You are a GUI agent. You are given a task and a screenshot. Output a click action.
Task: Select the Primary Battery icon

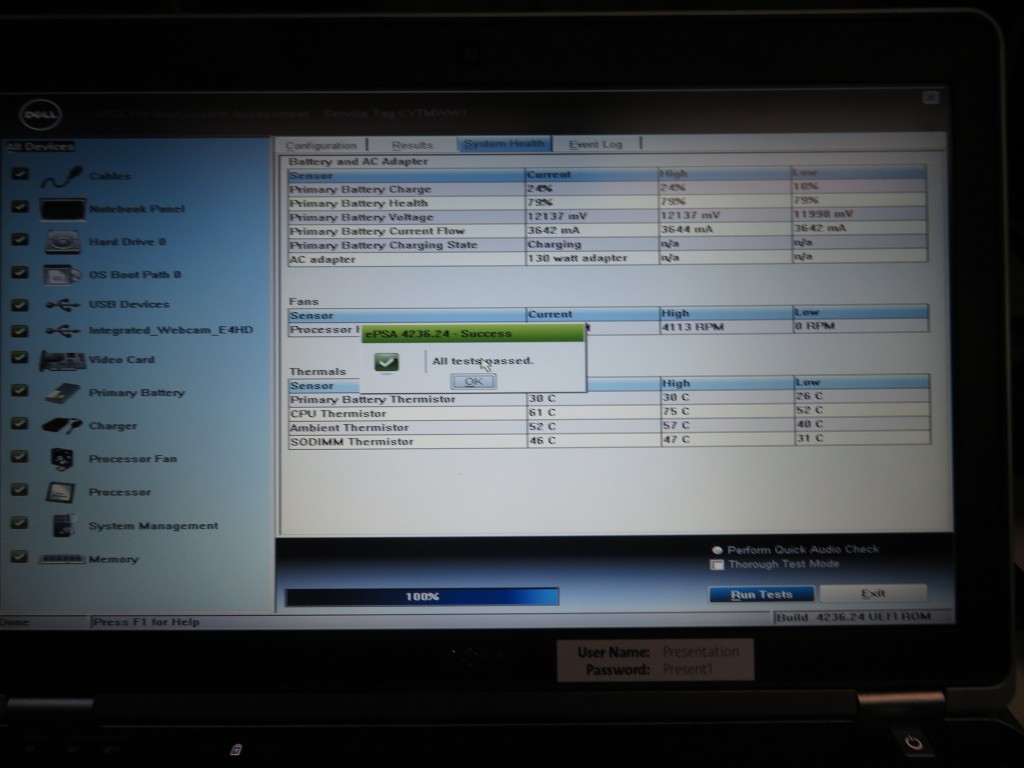63,393
